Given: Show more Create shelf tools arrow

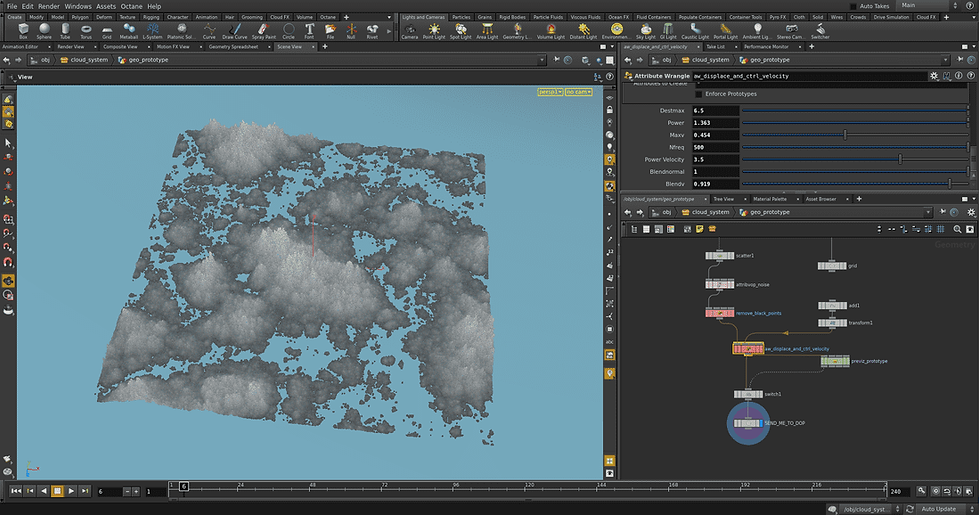Looking at the screenshot, I should 390,31.
